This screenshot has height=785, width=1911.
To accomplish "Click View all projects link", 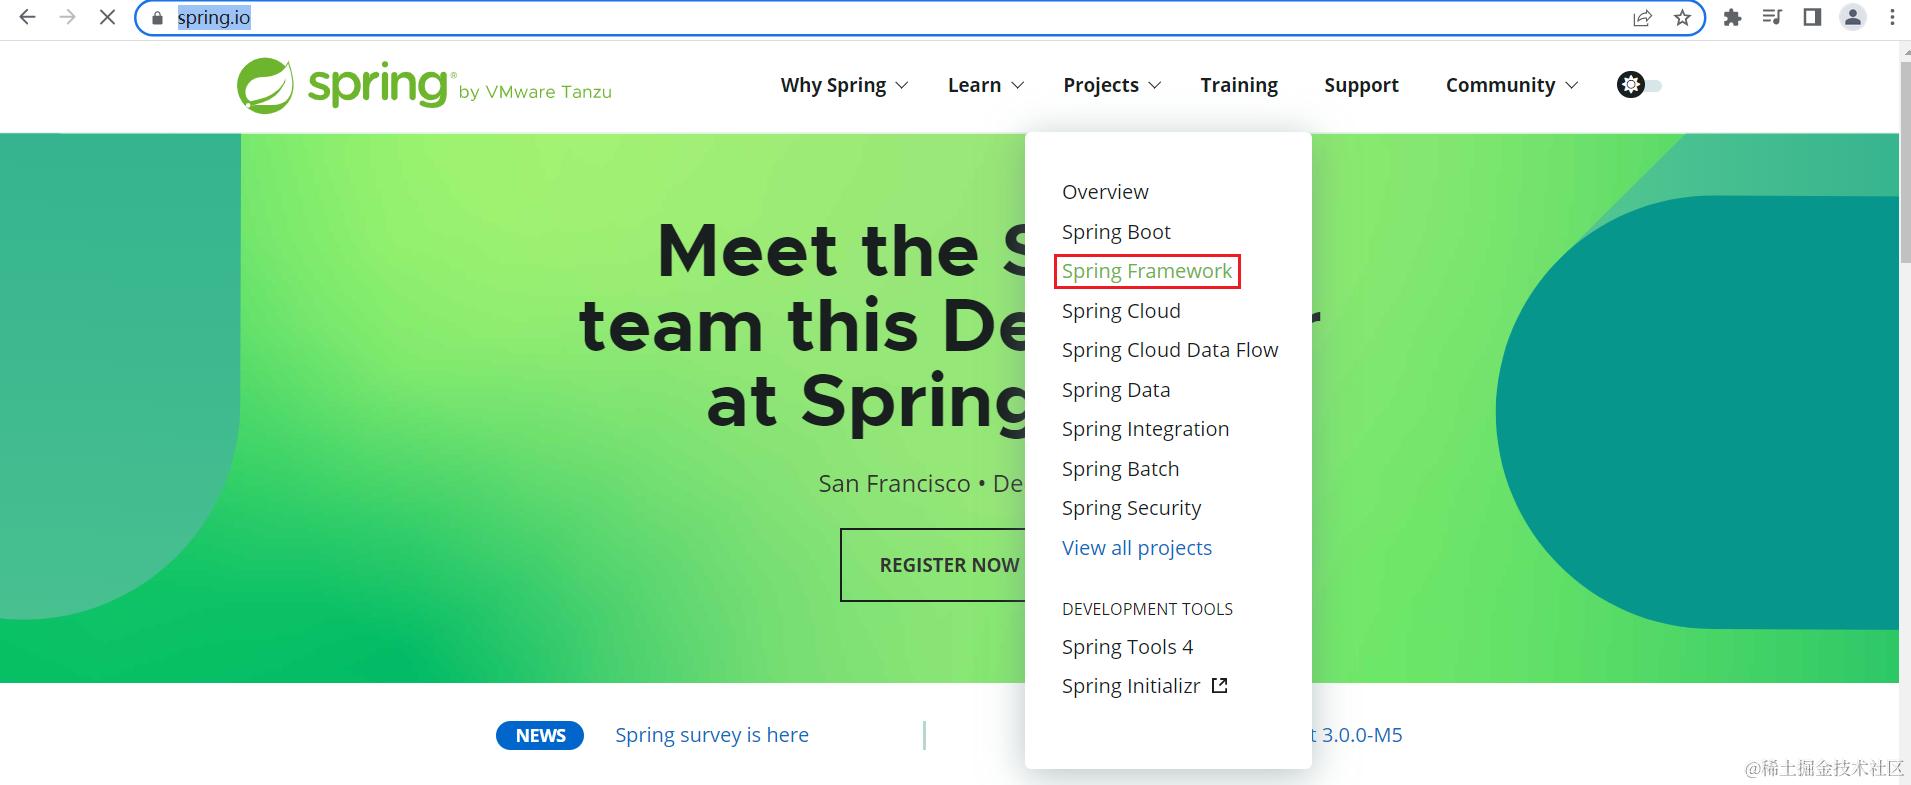I will tap(1137, 548).
